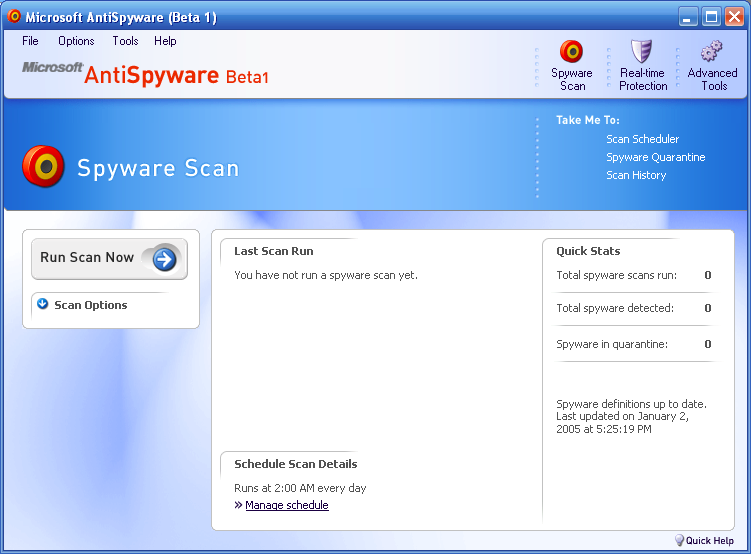Open the Help menu
This screenshot has width=751, height=554.
(165, 41)
